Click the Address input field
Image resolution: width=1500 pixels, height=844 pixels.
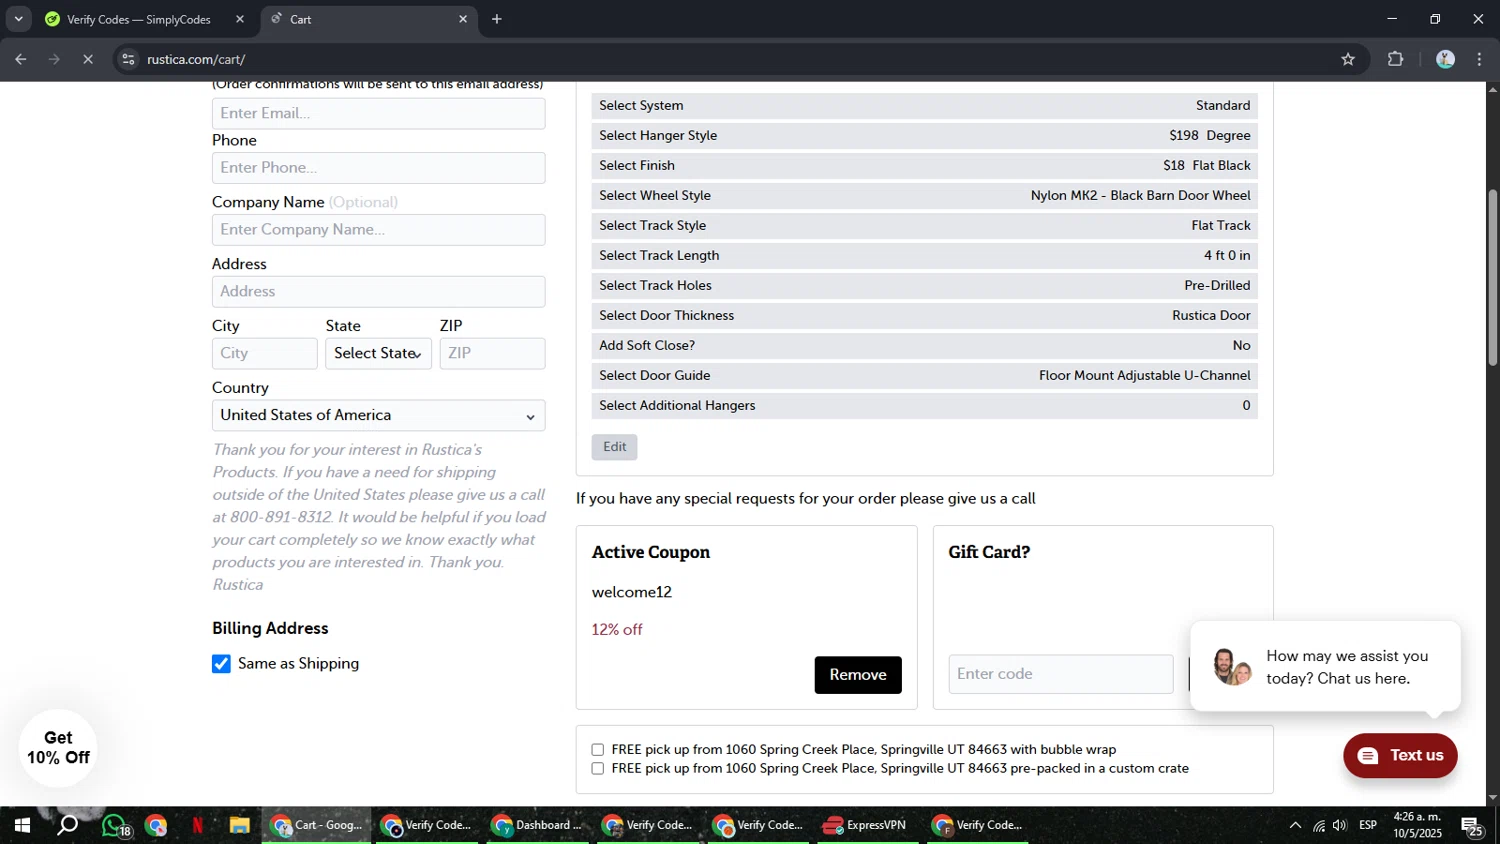[x=379, y=291]
